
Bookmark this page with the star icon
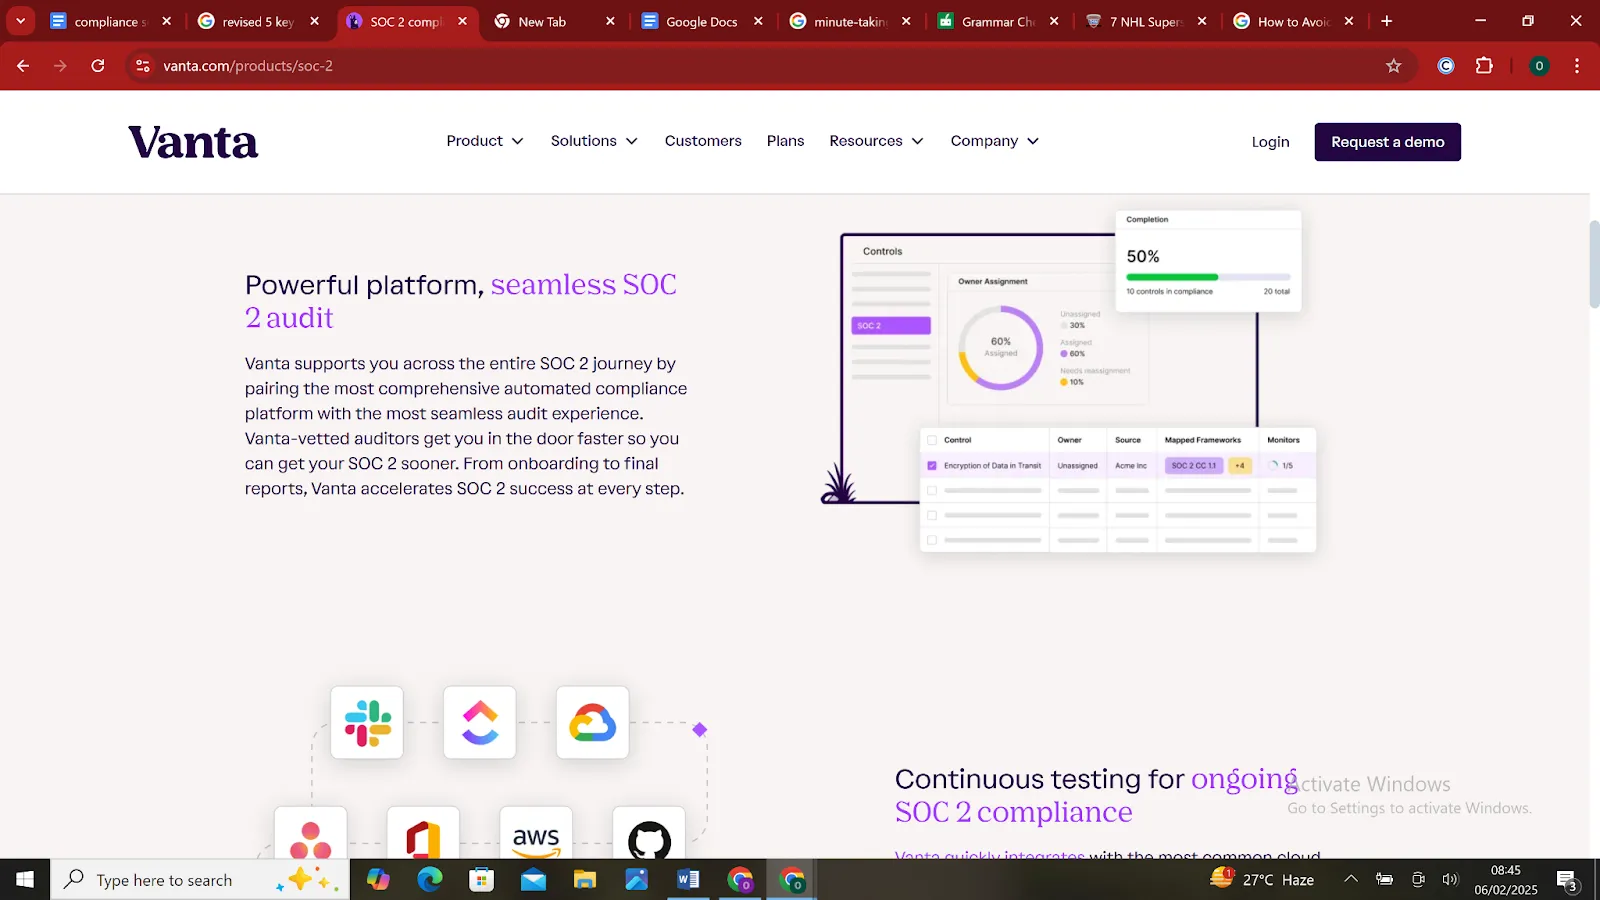1394,66
